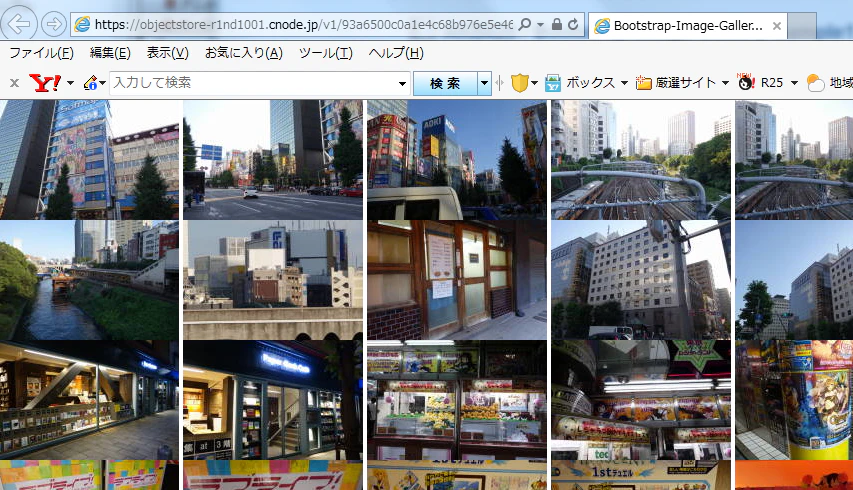Close the Yahoo toolbar with the X
Viewport: 853px width, 490px height.
point(15,83)
